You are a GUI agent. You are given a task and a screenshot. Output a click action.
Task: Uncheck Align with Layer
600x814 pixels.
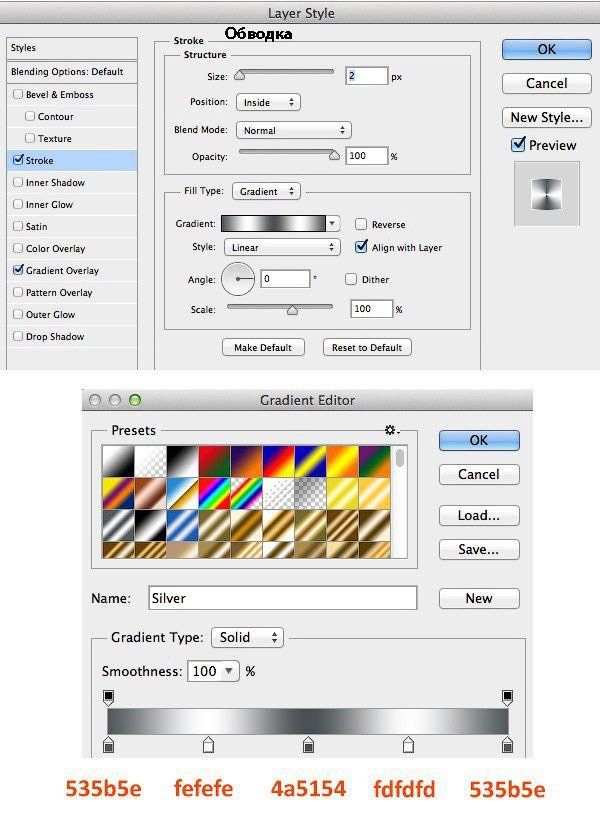click(x=361, y=247)
